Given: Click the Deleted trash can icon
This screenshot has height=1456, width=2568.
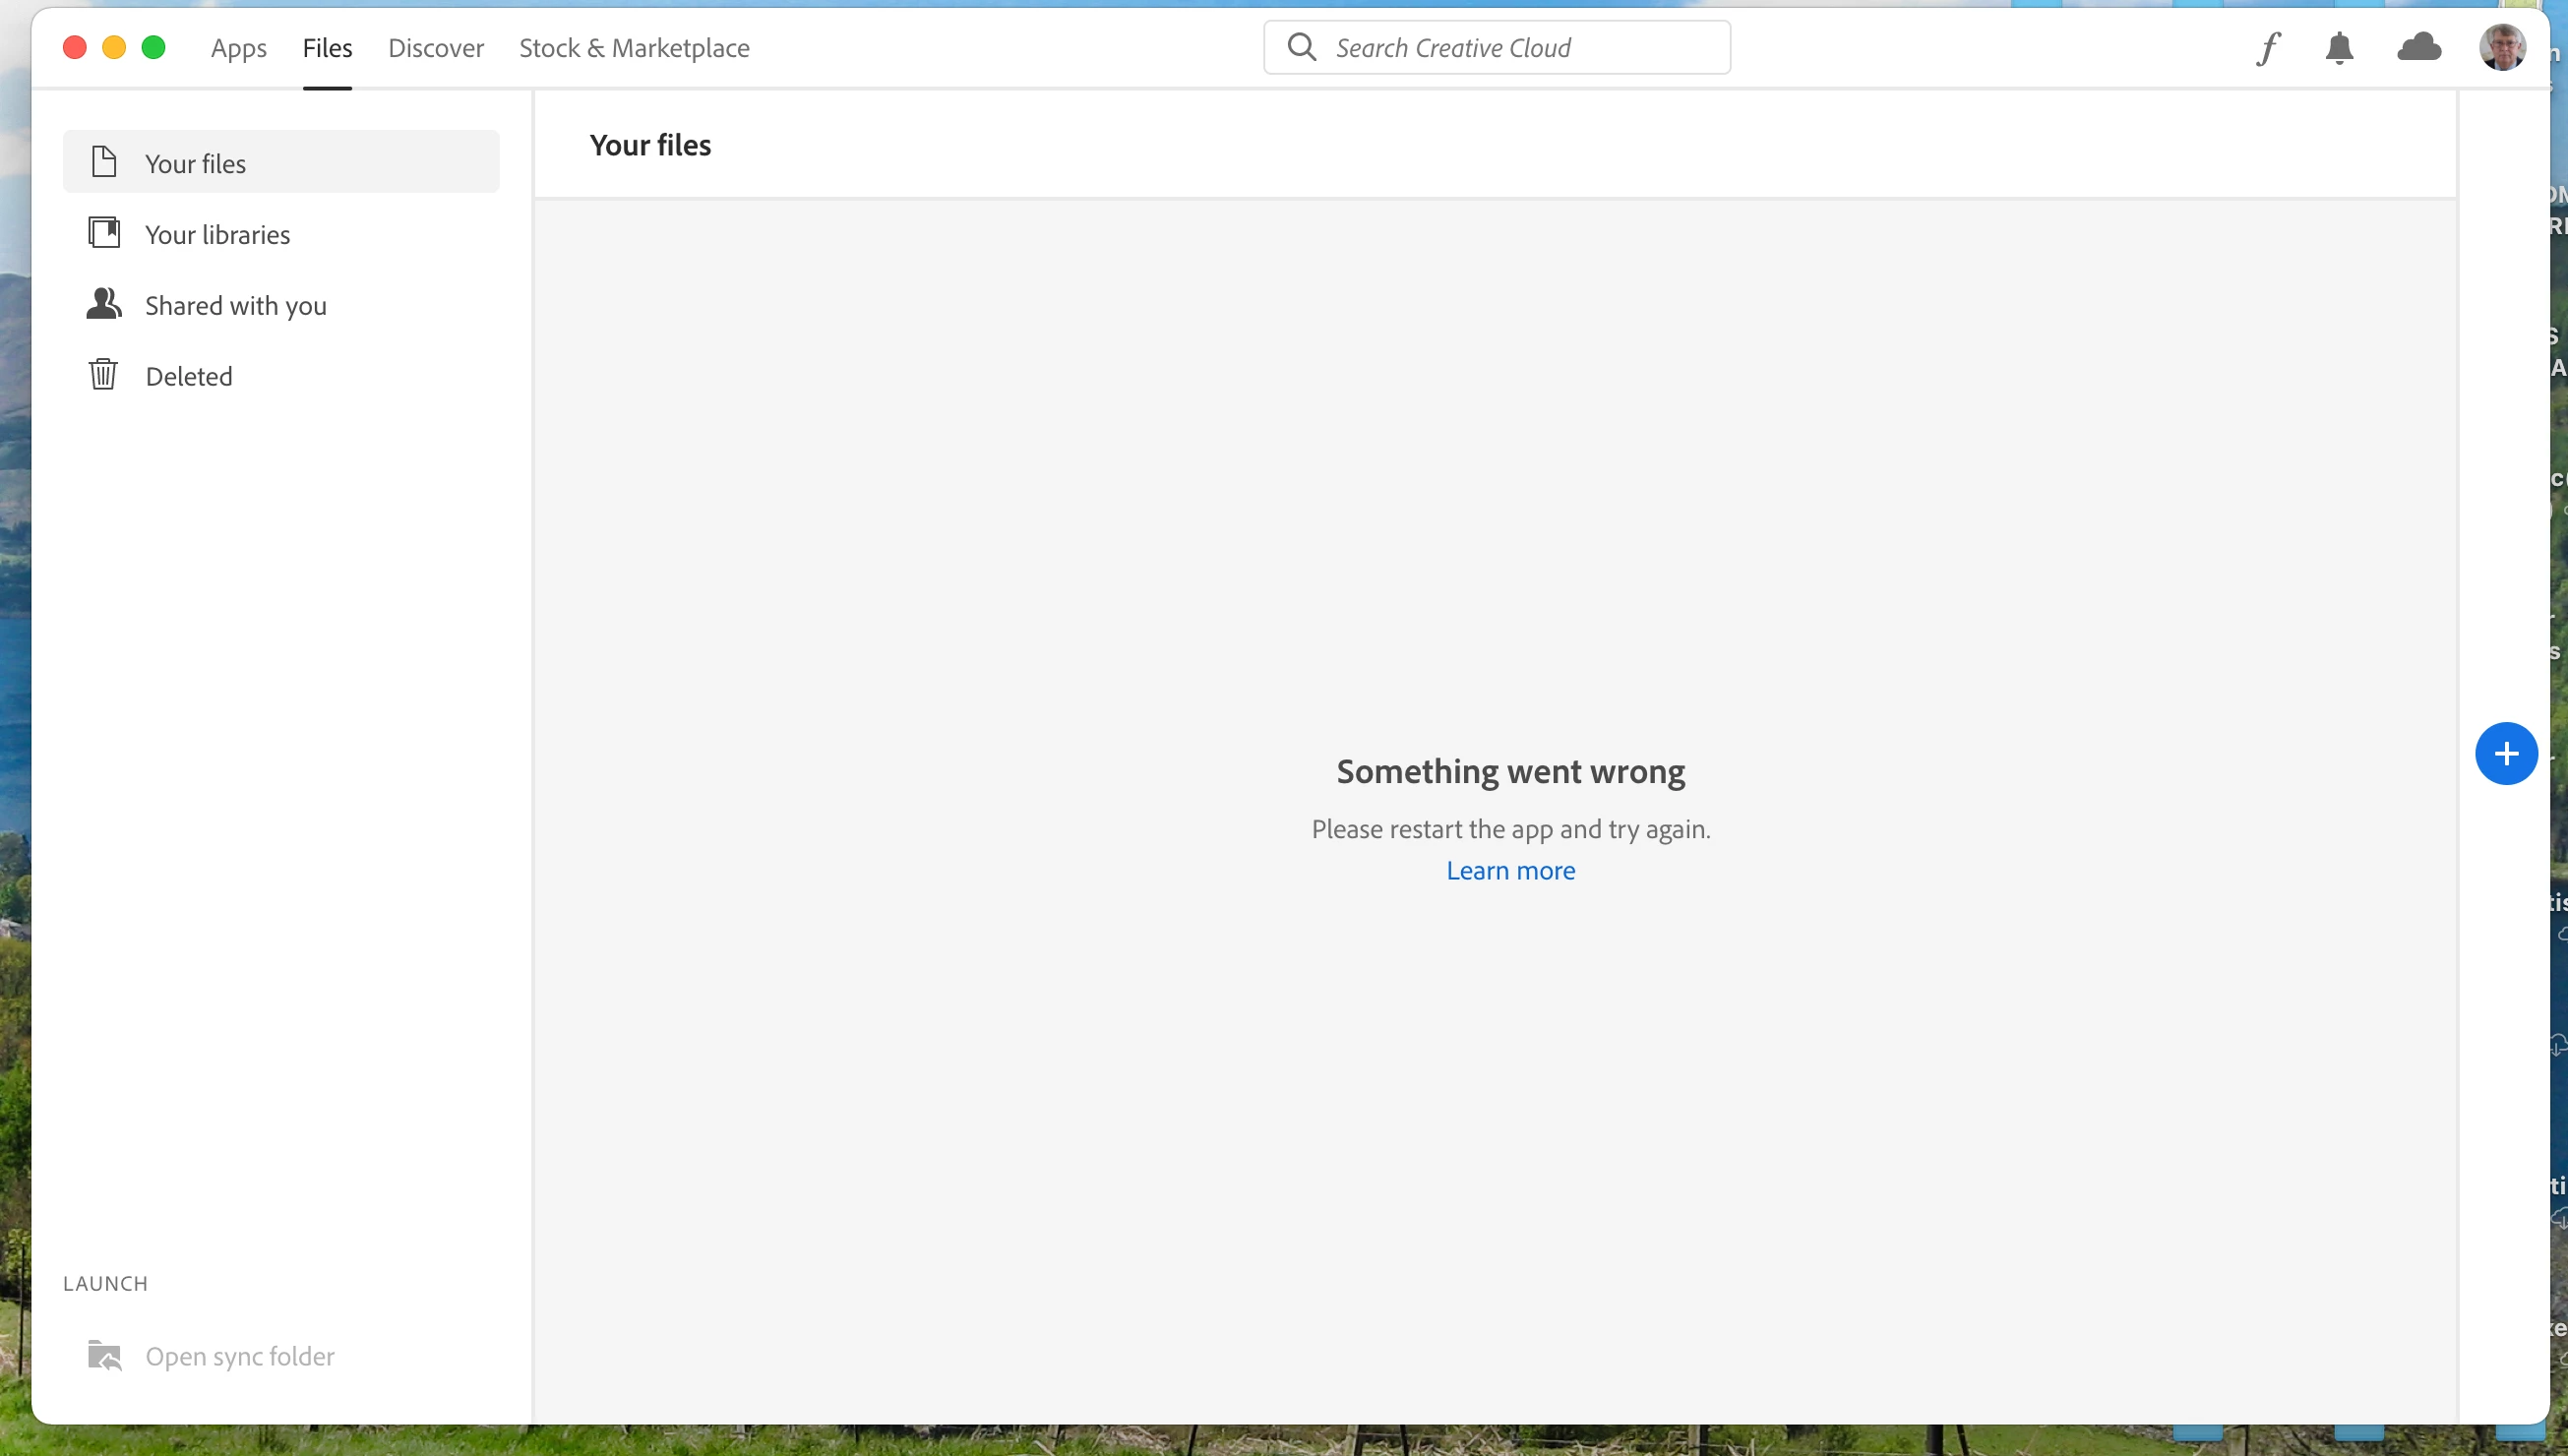Looking at the screenshot, I should pos(104,375).
